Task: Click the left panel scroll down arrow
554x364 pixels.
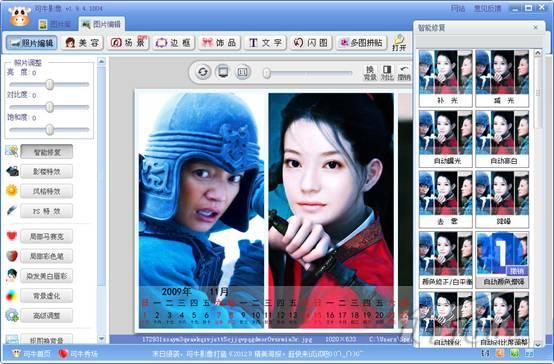Action: (x=101, y=339)
